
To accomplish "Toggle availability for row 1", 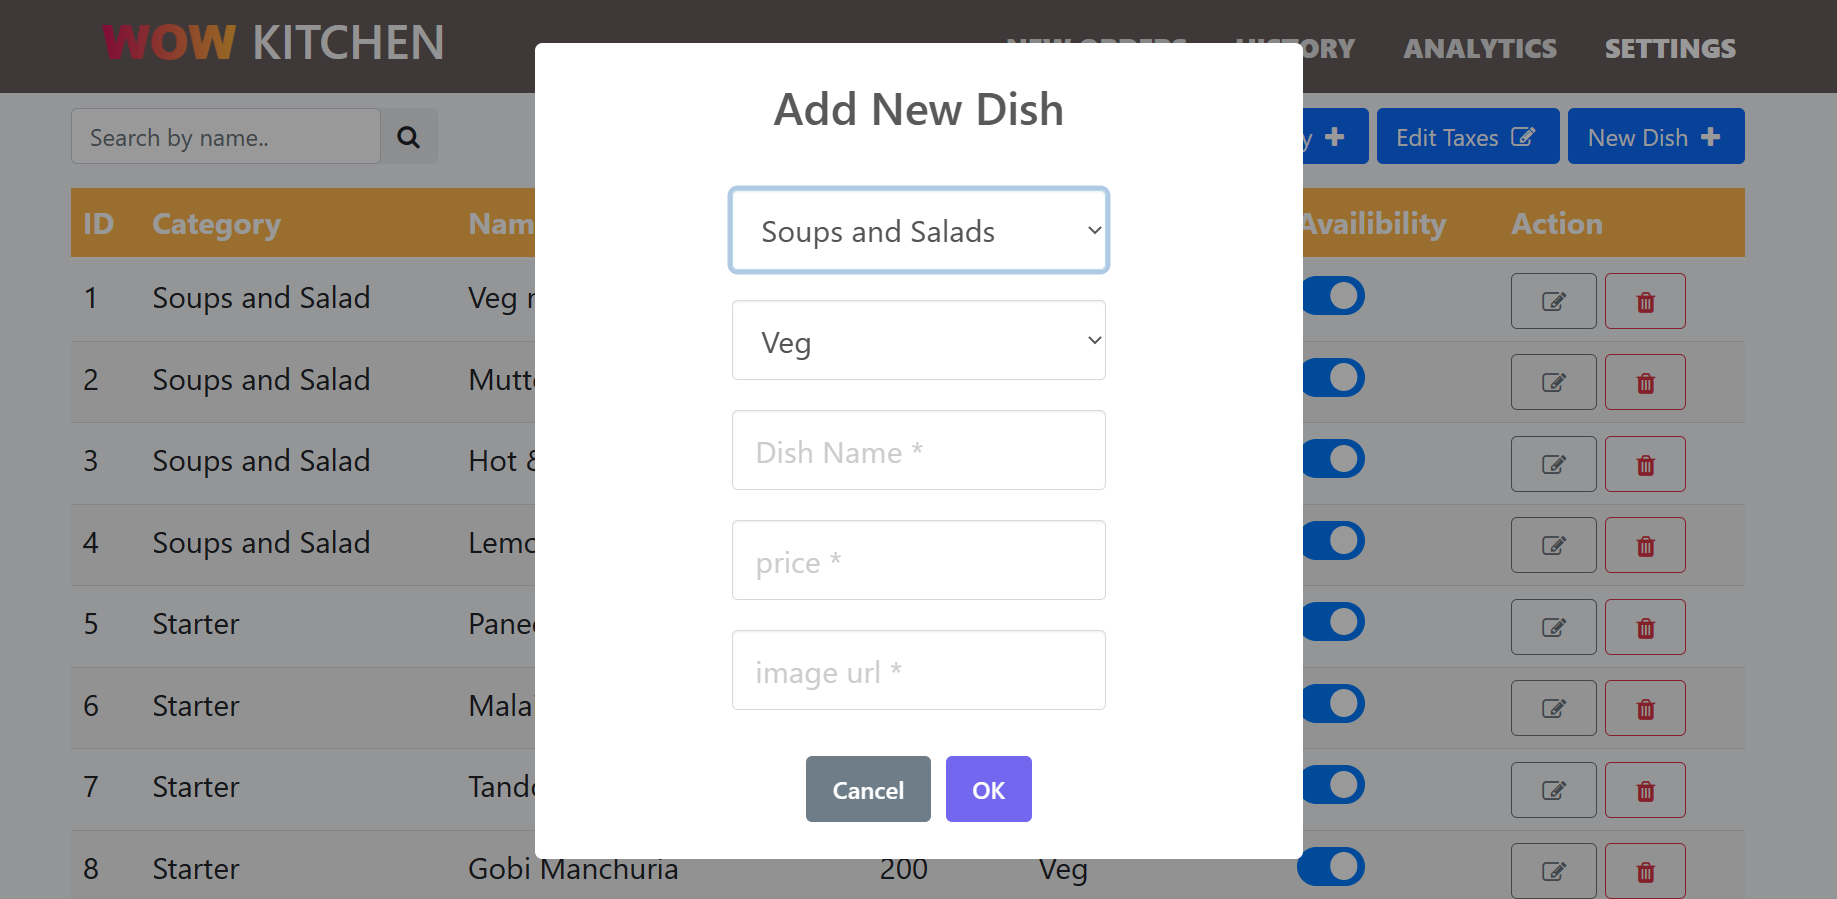I will point(1333,296).
